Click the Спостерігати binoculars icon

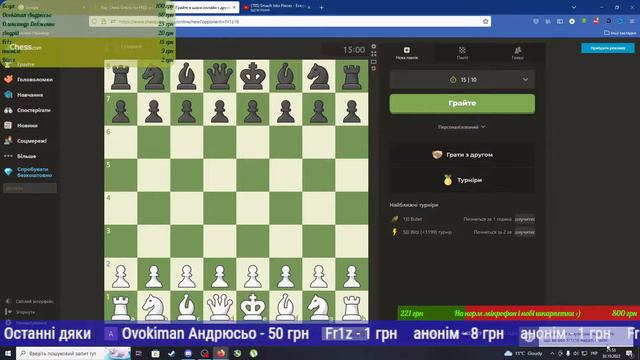(x=8, y=110)
